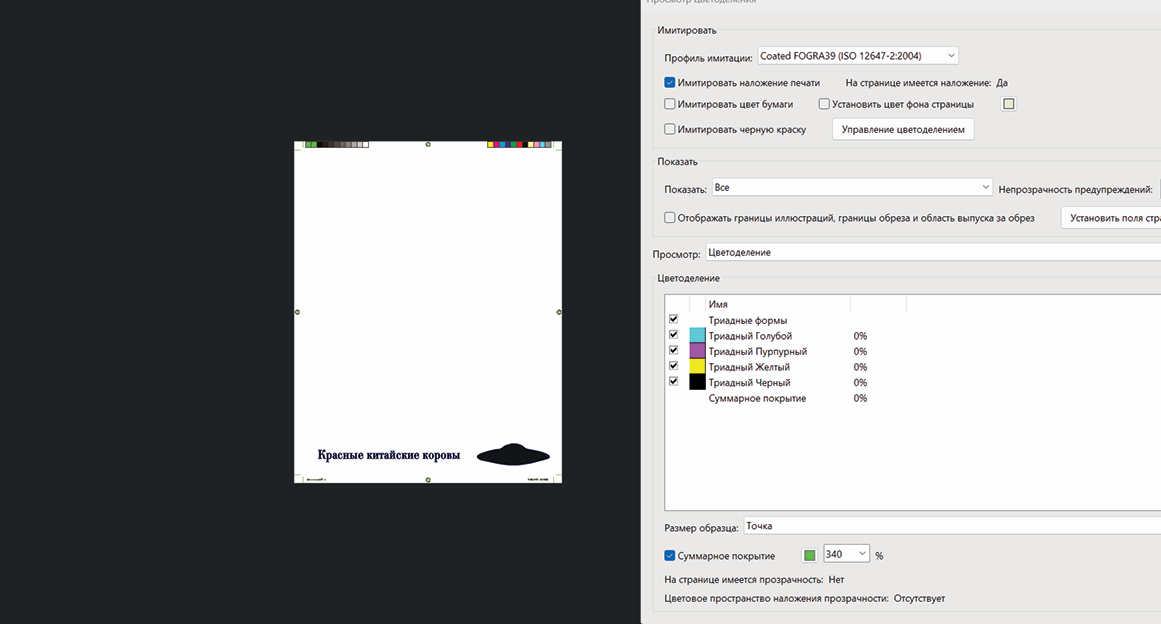Open the Профиль имитации dropdown
Screen dimensions: 1161x624
(x=857, y=56)
